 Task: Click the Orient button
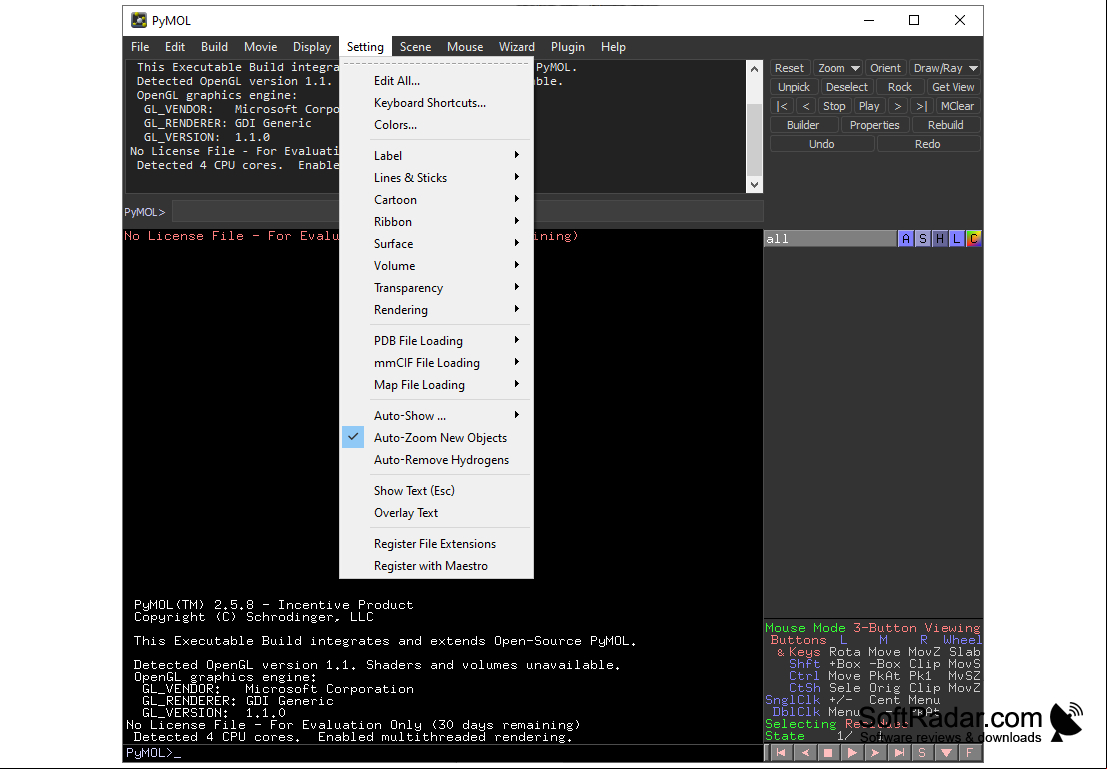tap(885, 68)
